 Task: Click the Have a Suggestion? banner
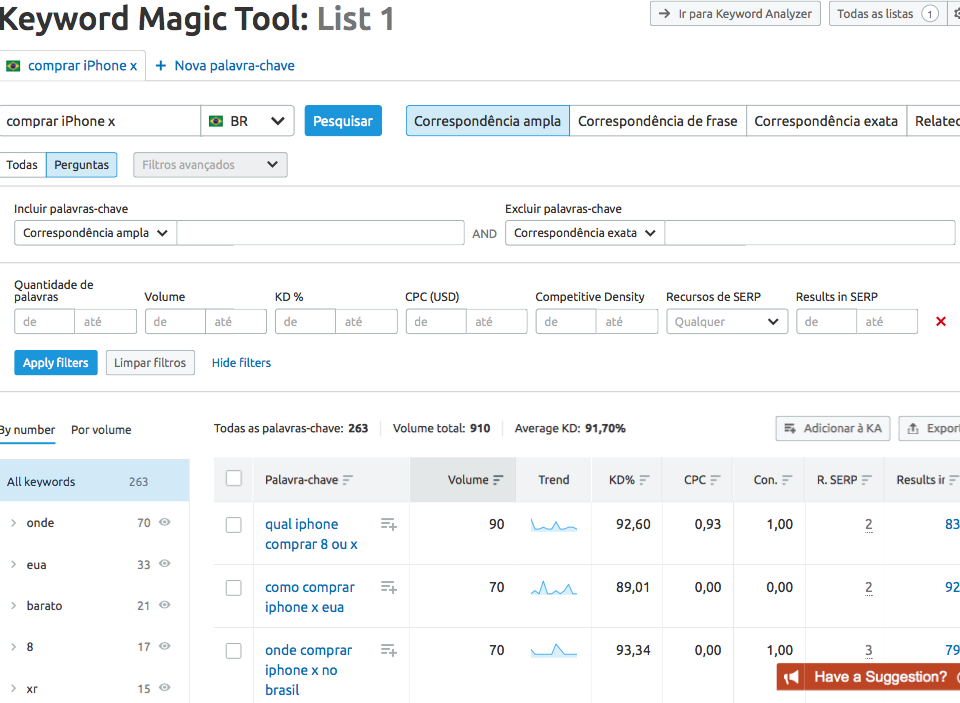tap(868, 677)
